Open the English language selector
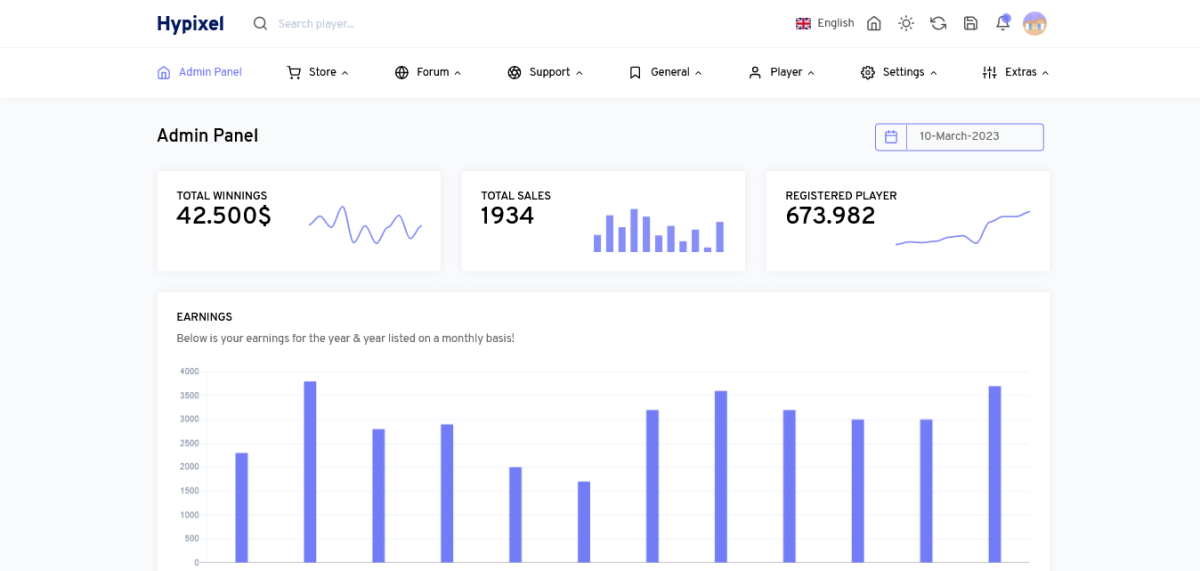Viewport: 1200px width, 571px height. click(825, 23)
